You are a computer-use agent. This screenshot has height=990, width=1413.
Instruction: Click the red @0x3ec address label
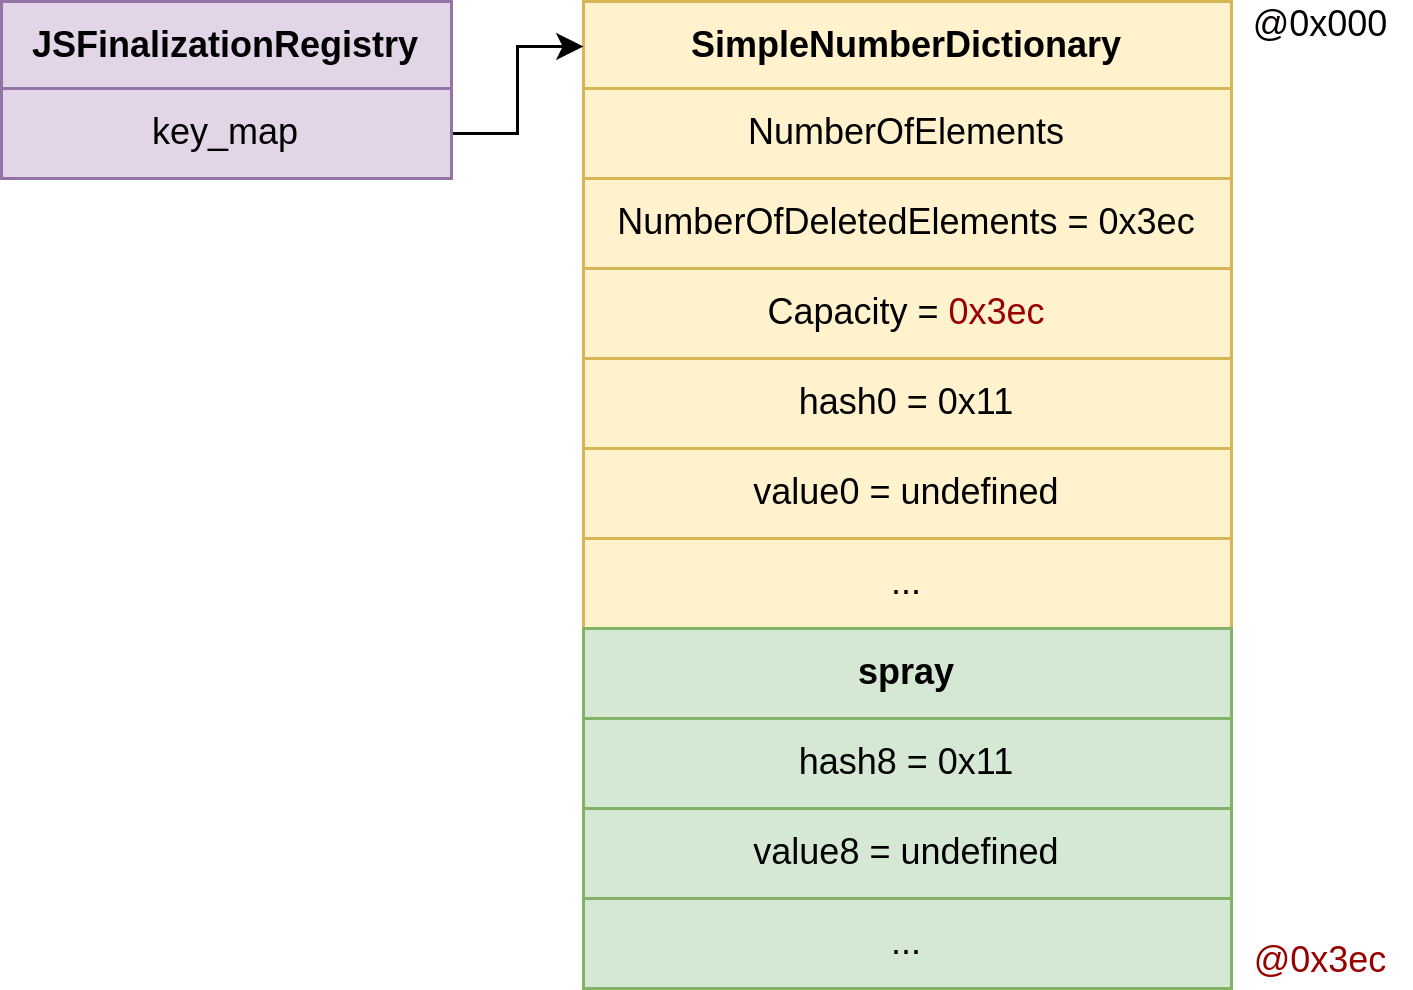[x=1320, y=960]
